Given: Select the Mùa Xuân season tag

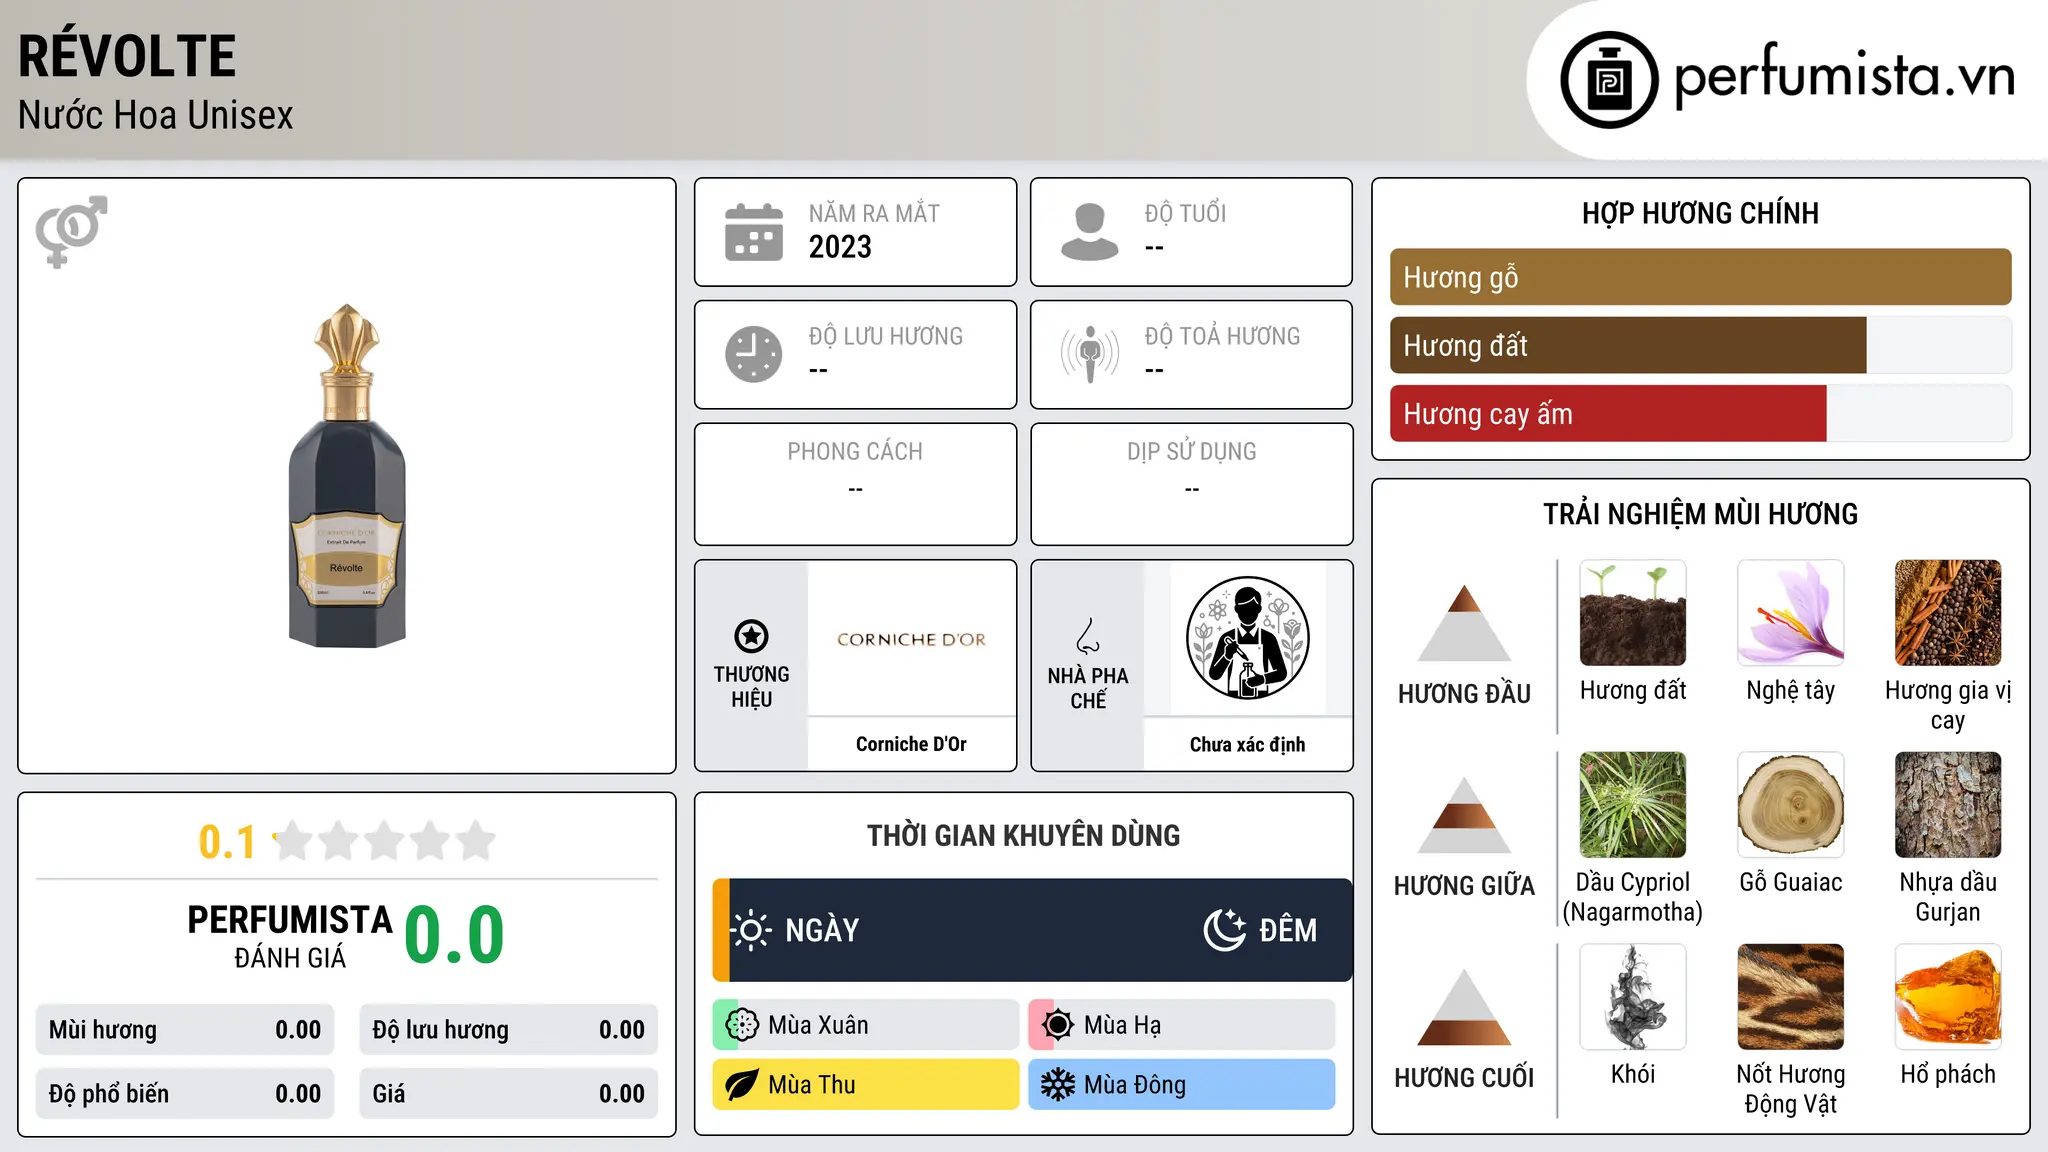Looking at the screenshot, I should 866,1025.
